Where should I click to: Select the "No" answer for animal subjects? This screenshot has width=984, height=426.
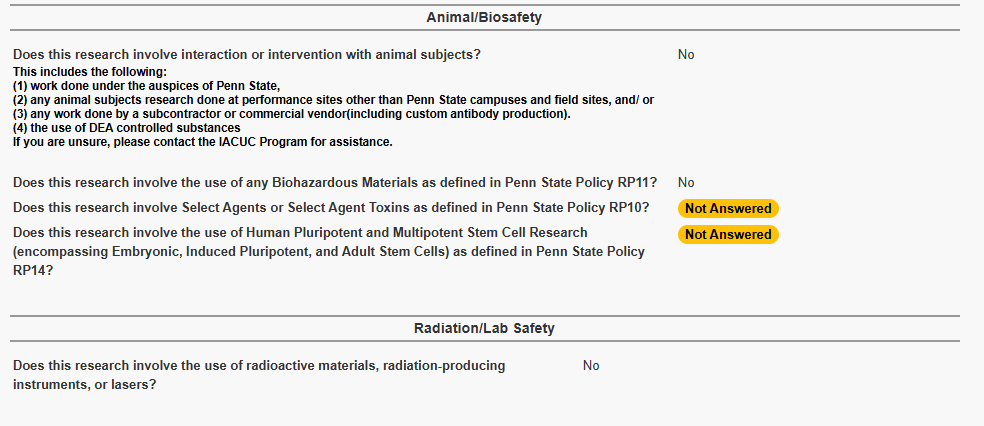click(x=686, y=55)
